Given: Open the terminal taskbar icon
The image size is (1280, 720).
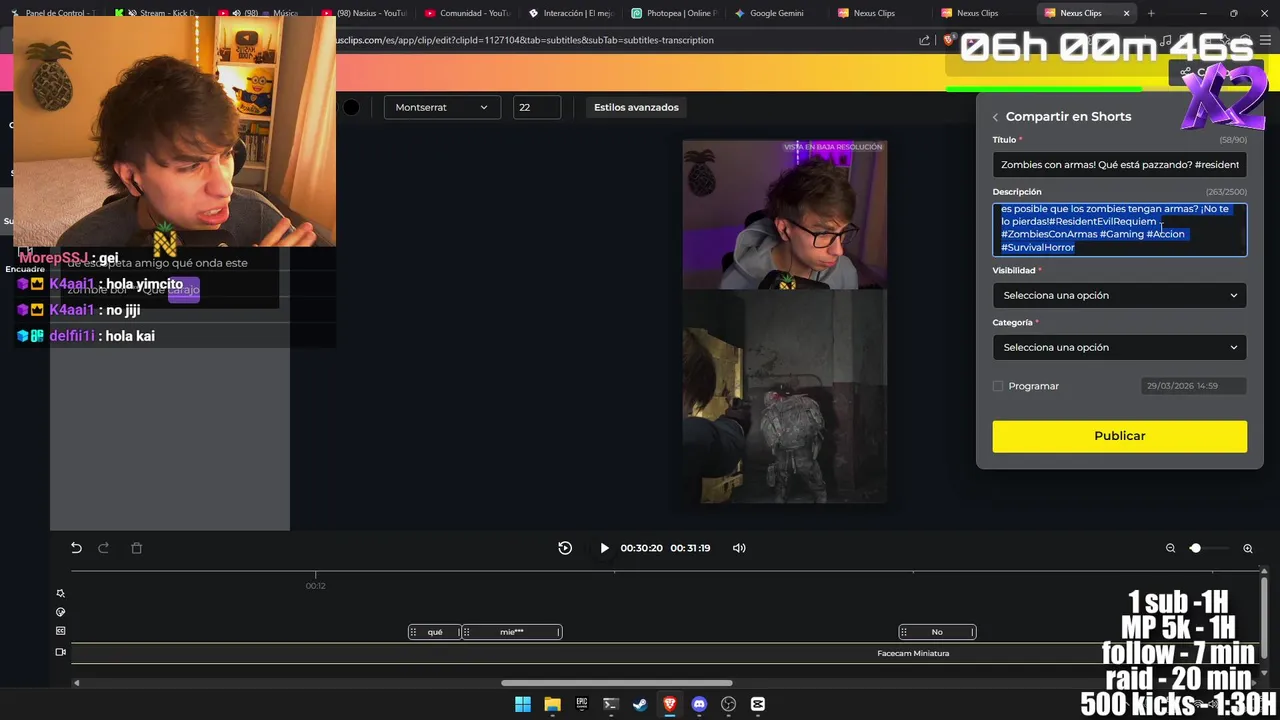Looking at the screenshot, I should pos(610,704).
